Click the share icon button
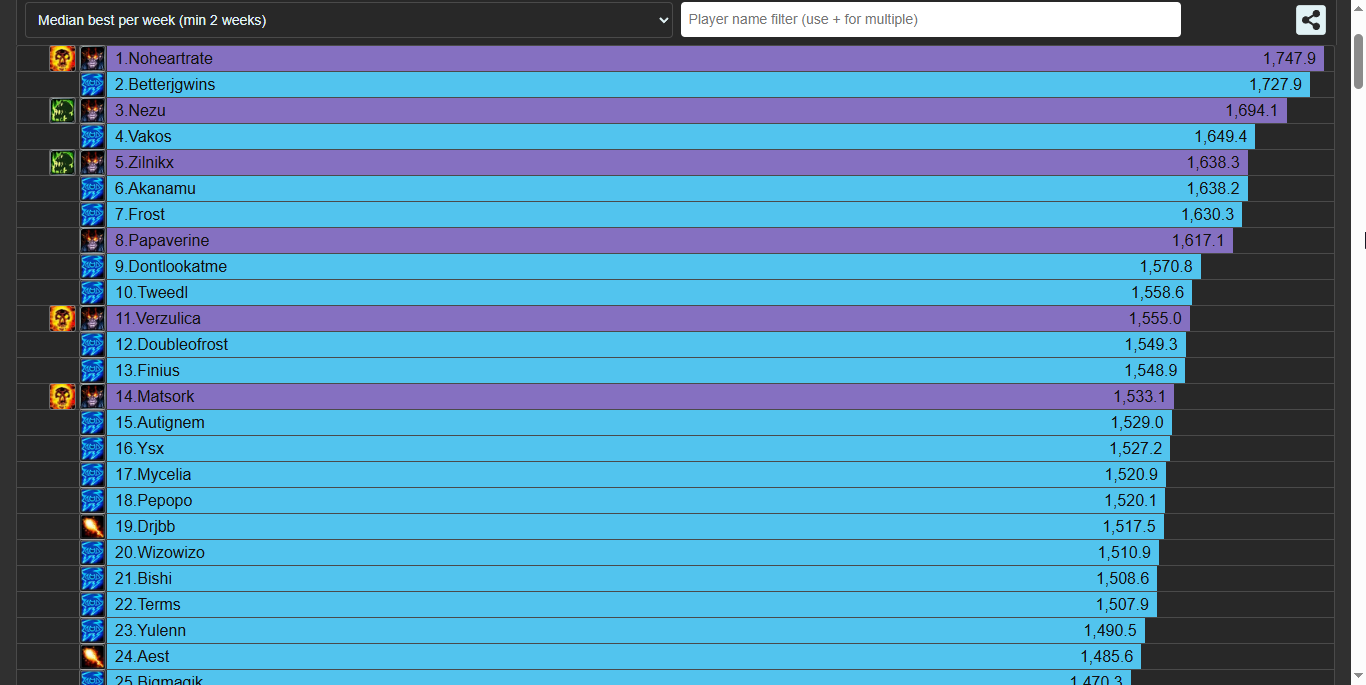 tap(1311, 20)
